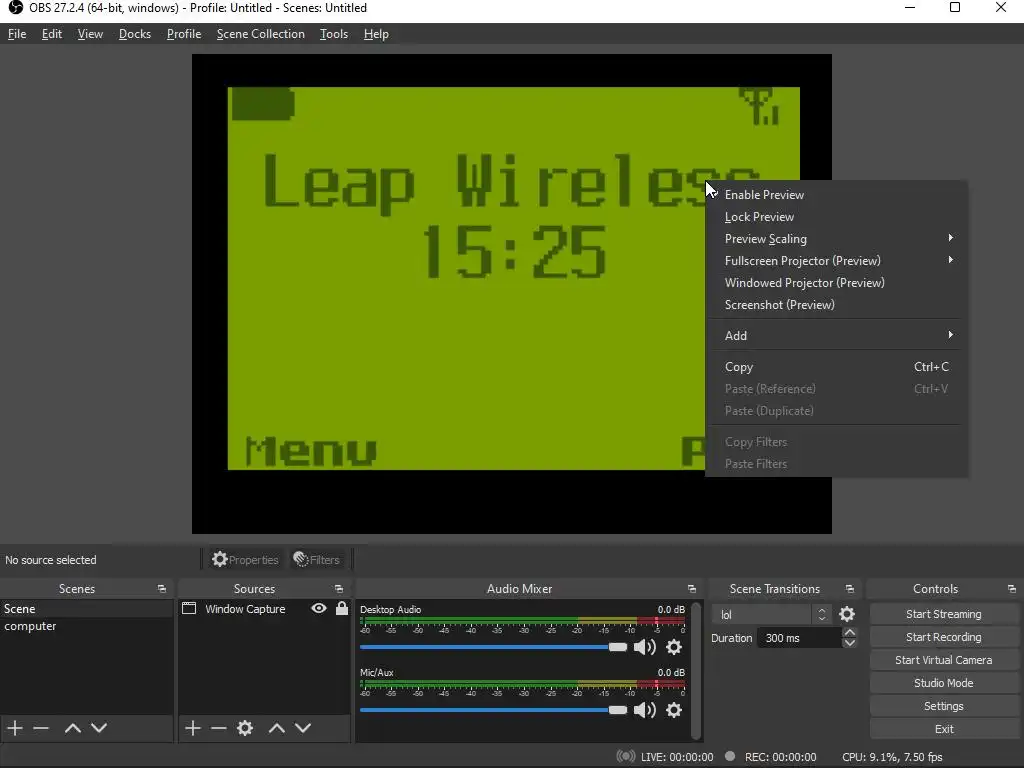The width and height of the screenshot is (1024, 768).
Task: Mute Mic/Aux speaker
Action: pyautogui.click(x=645, y=710)
